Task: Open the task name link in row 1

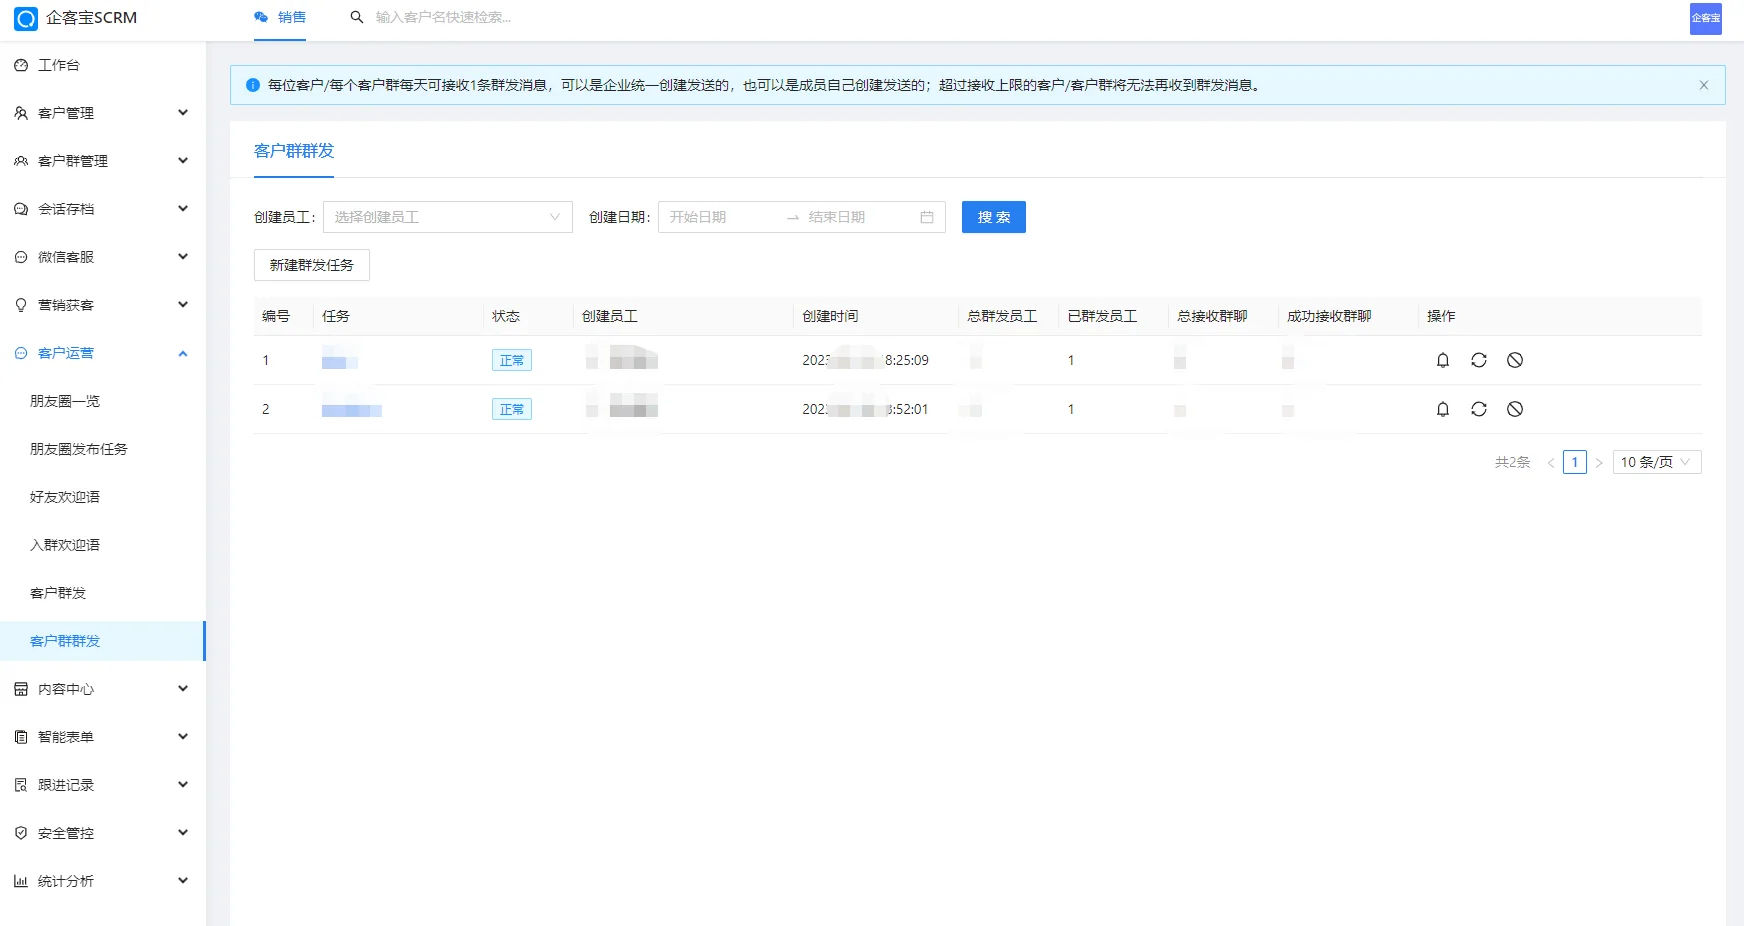Action: pos(340,361)
